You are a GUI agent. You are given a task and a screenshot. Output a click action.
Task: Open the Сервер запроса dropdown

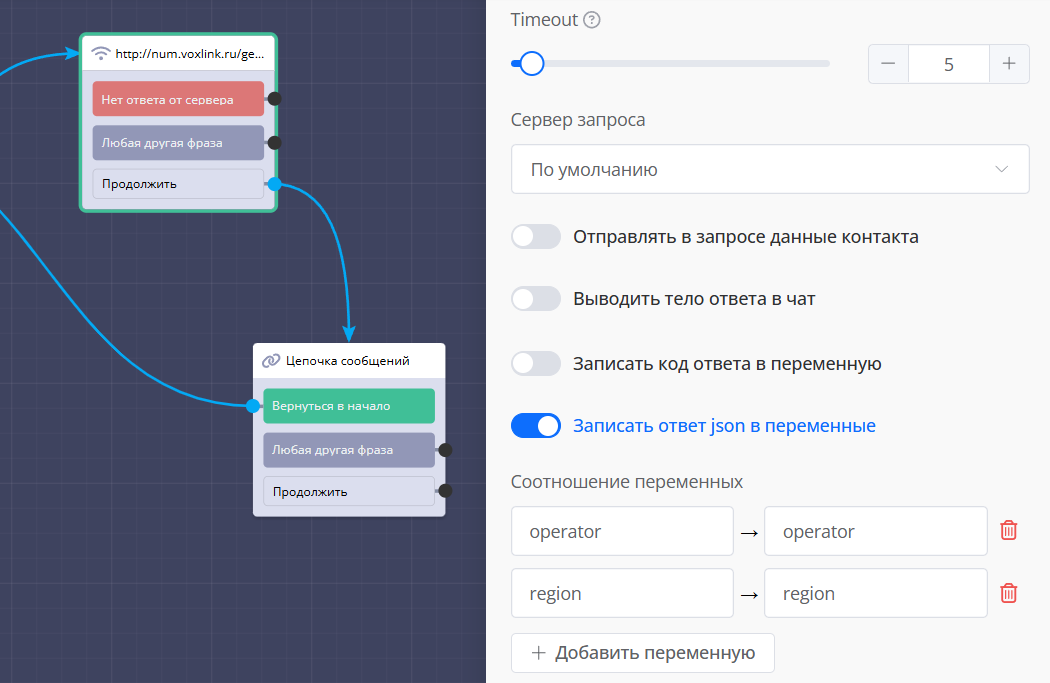click(769, 169)
